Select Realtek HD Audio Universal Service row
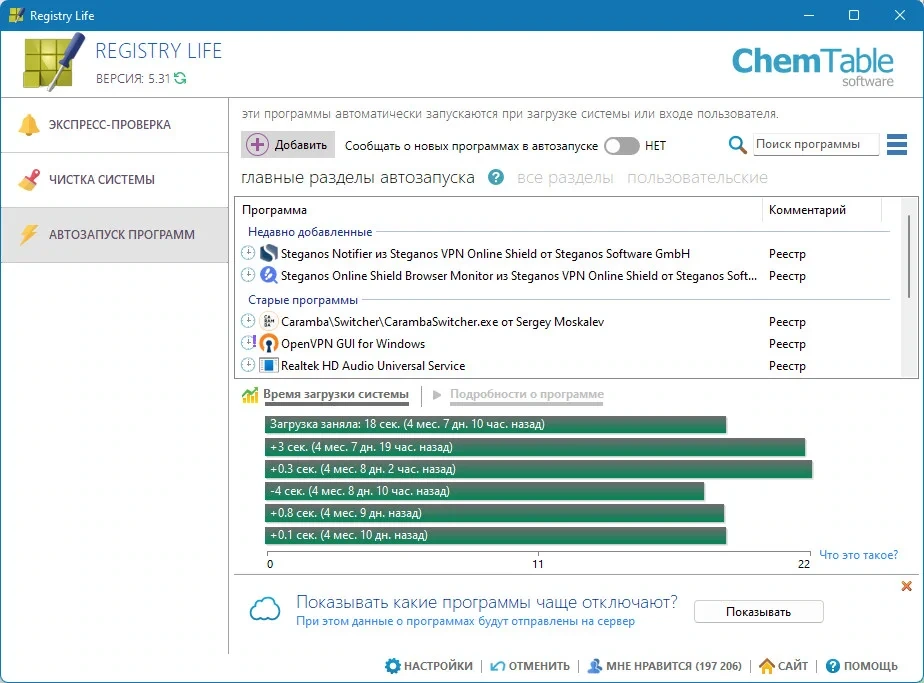This screenshot has height=683, width=924. point(373,365)
